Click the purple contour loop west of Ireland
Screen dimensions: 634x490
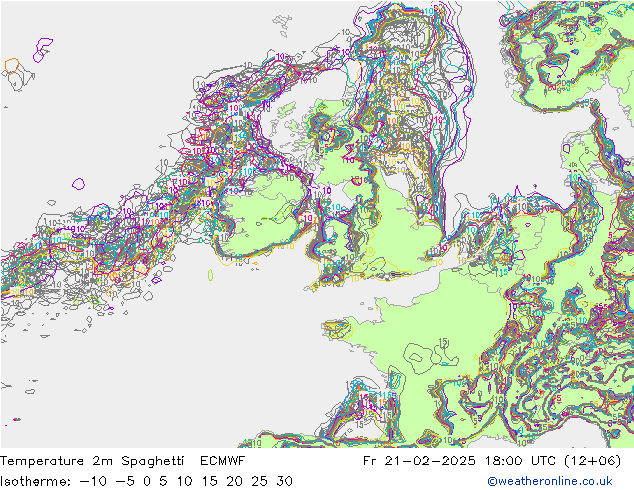click(78, 184)
